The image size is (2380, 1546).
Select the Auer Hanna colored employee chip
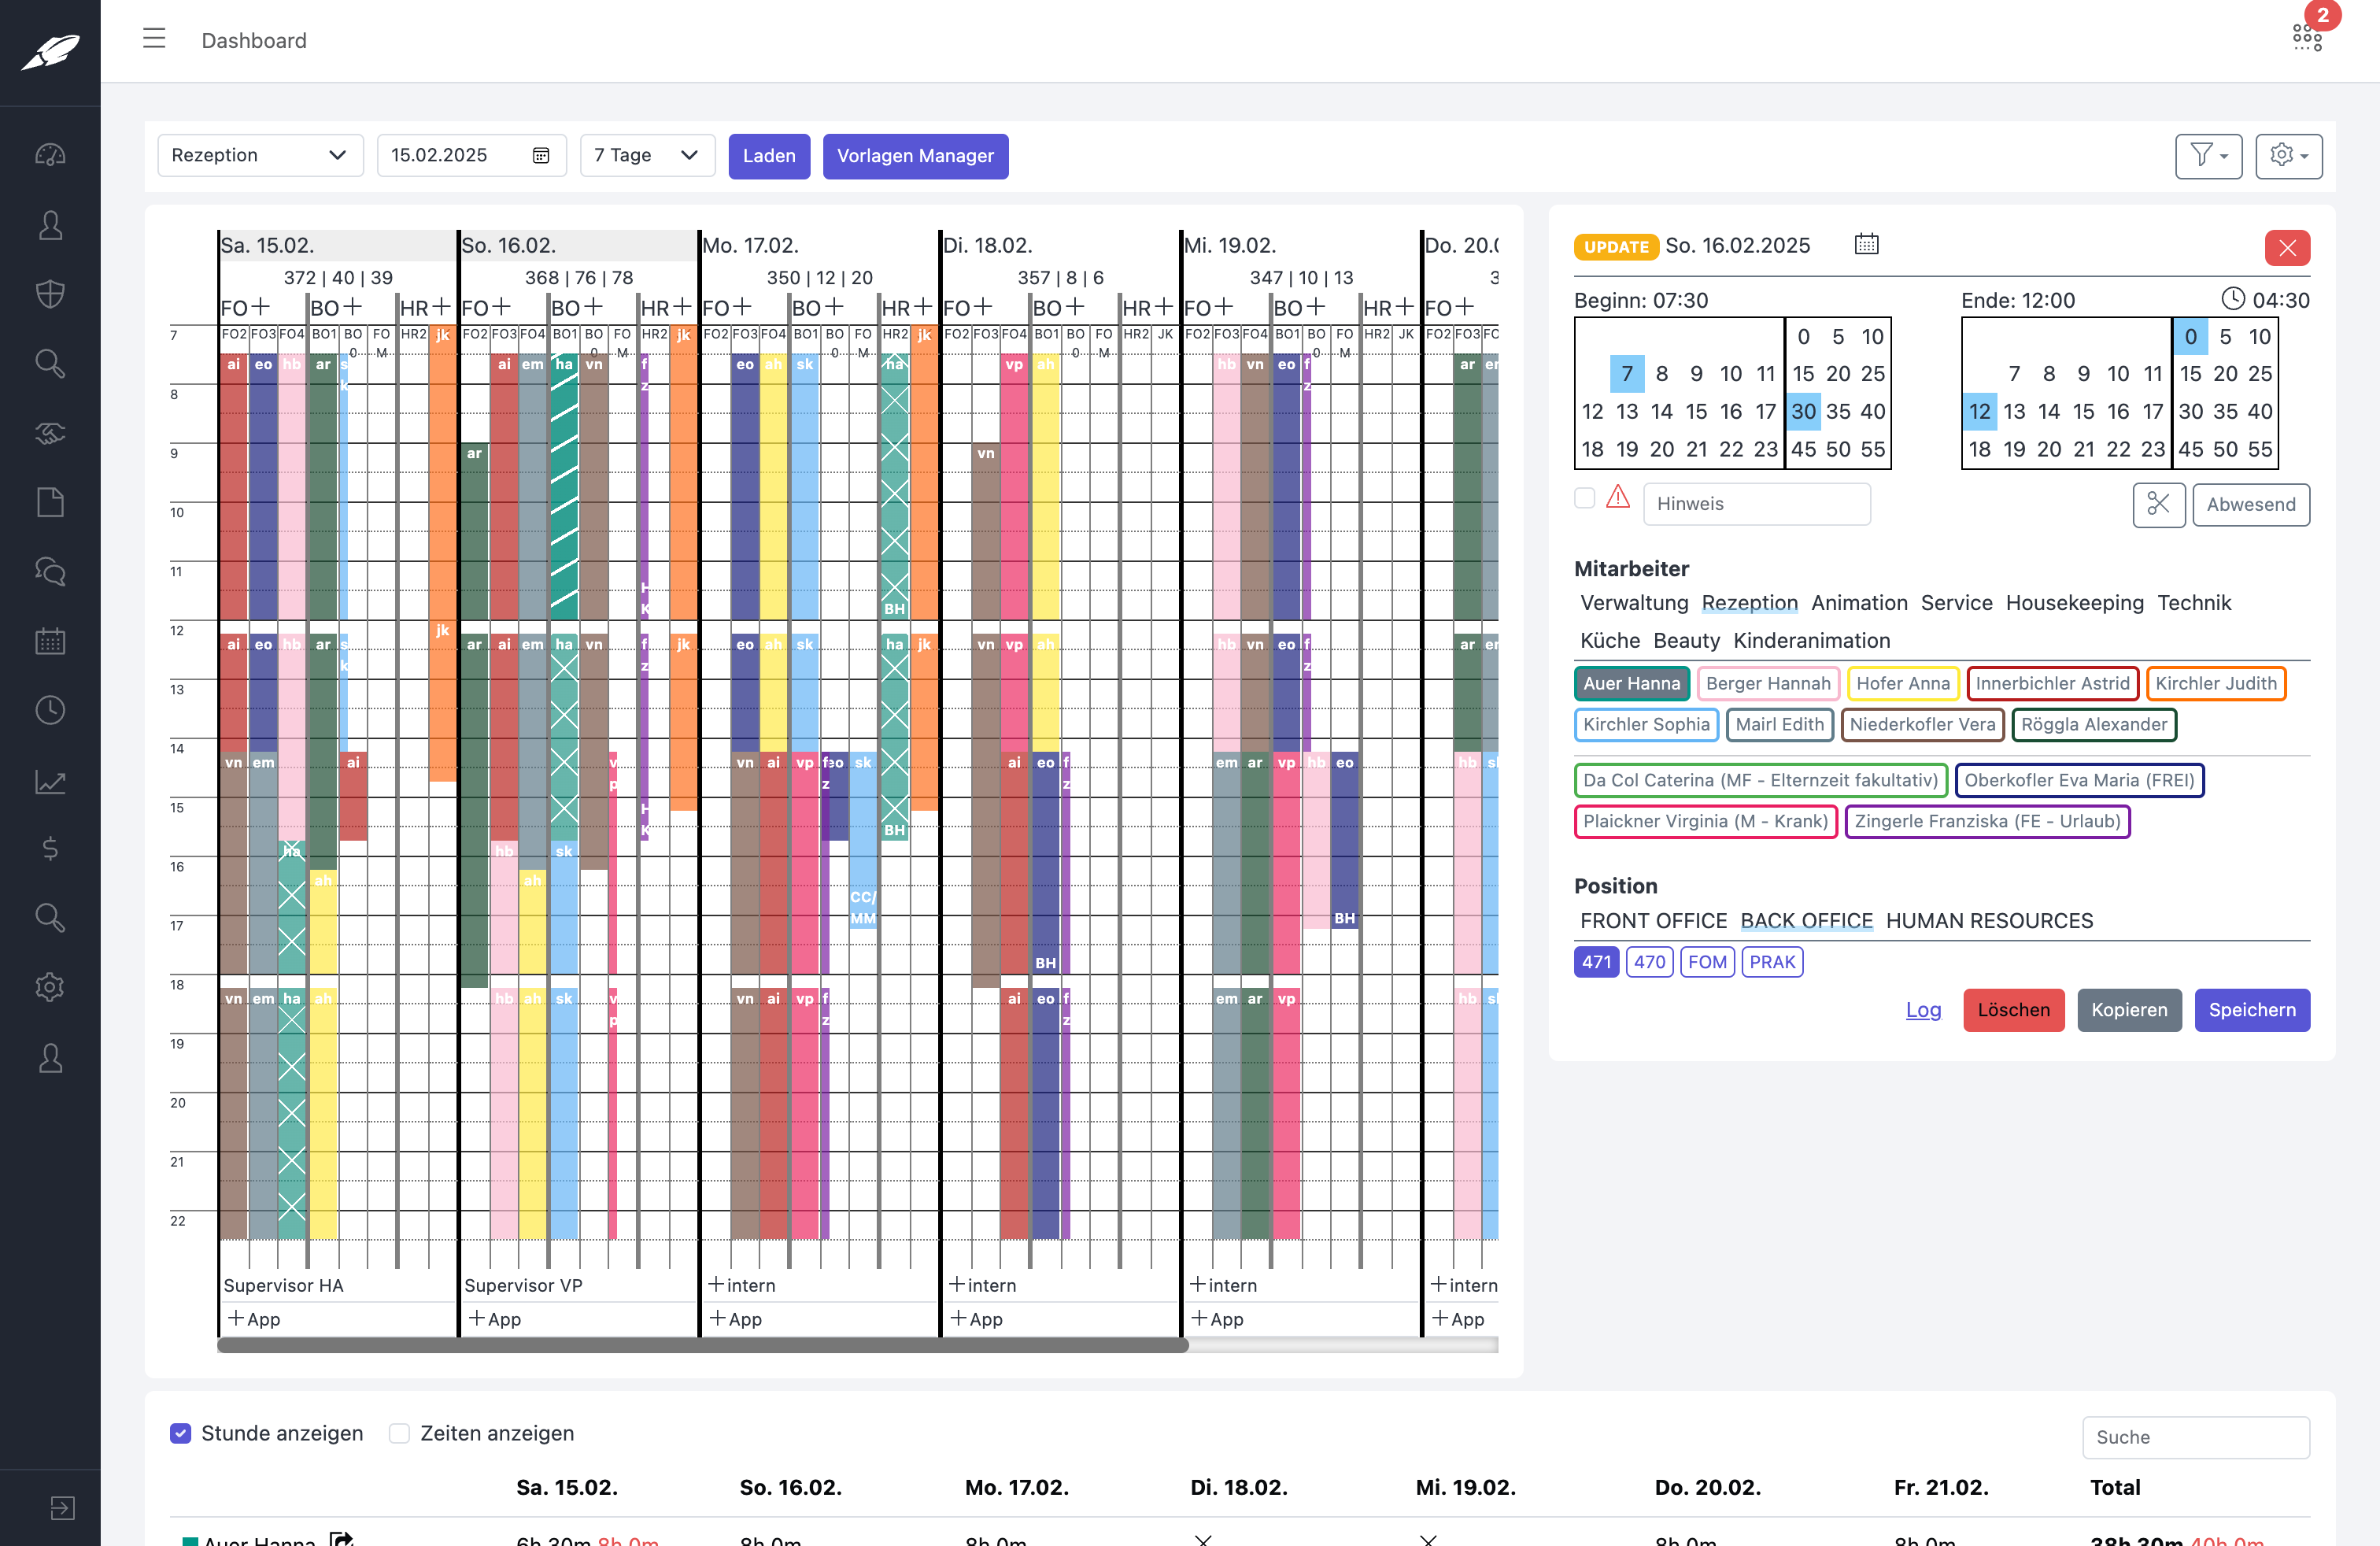click(1631, 683)
